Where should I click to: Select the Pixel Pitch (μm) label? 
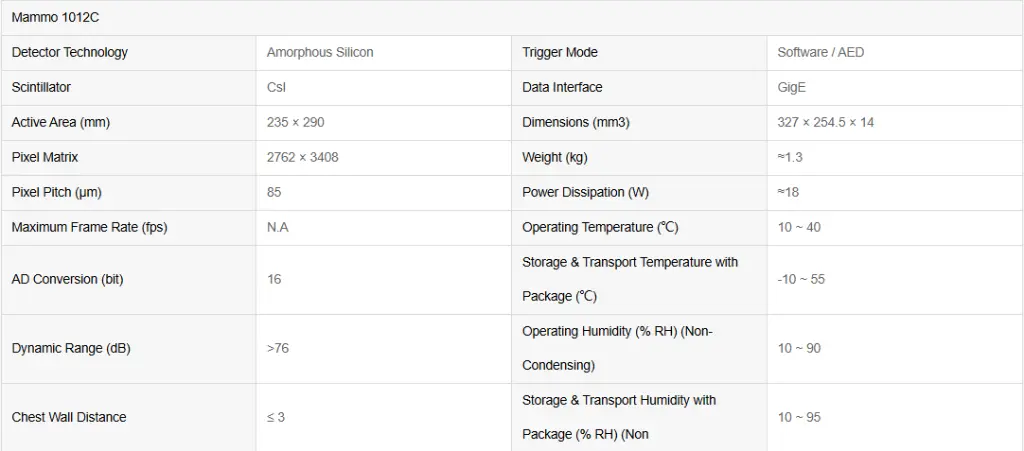(57, 192)
